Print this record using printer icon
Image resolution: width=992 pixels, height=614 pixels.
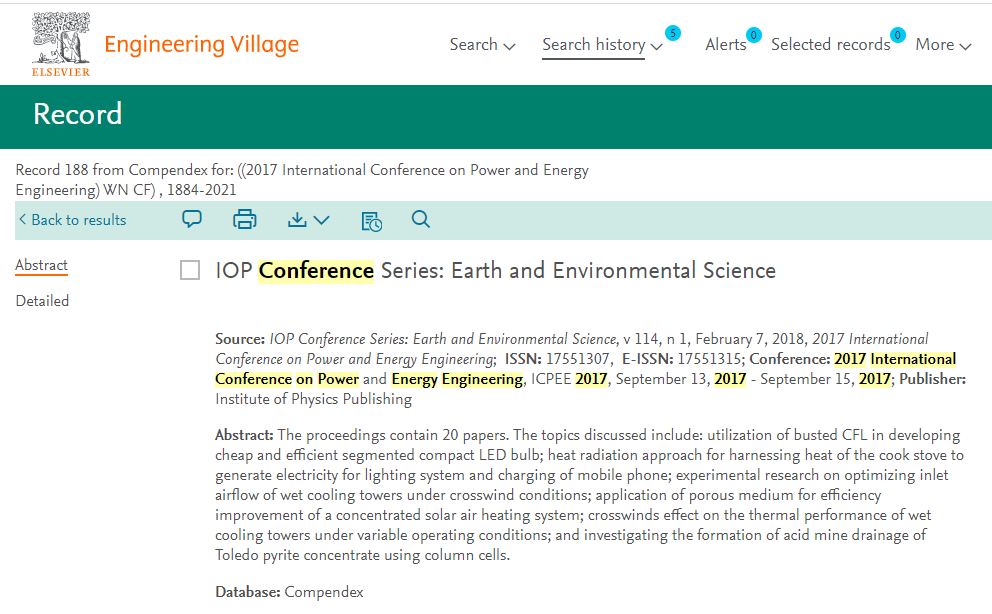click(x=244, y=219)
